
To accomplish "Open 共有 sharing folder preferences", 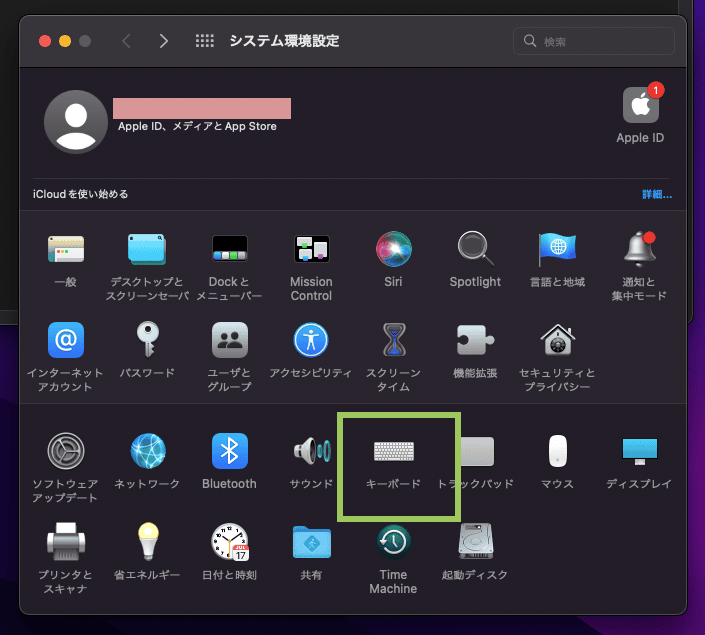I will click(x=312, y=542).
